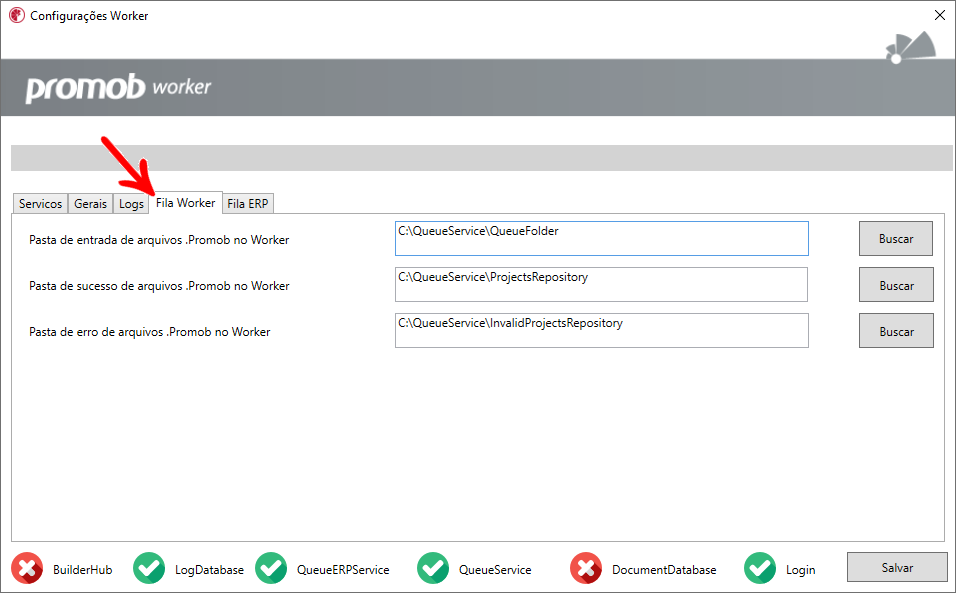
Task: Click the DocumentDatabase red error icon
Action: coord(586,568)
